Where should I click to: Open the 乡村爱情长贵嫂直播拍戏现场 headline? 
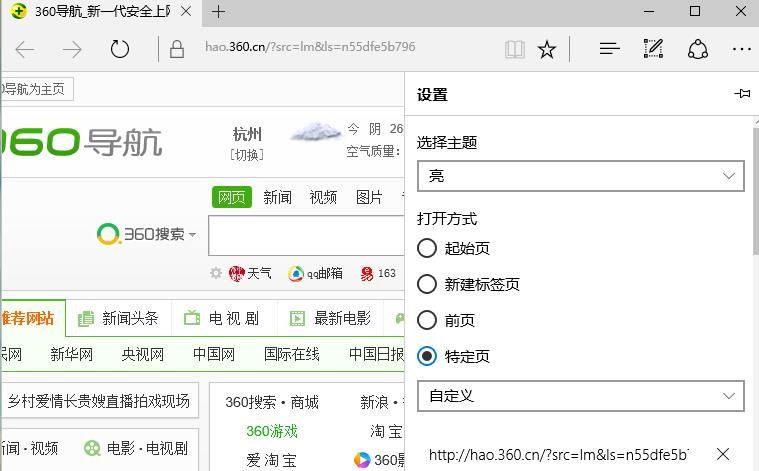(99, 401)
